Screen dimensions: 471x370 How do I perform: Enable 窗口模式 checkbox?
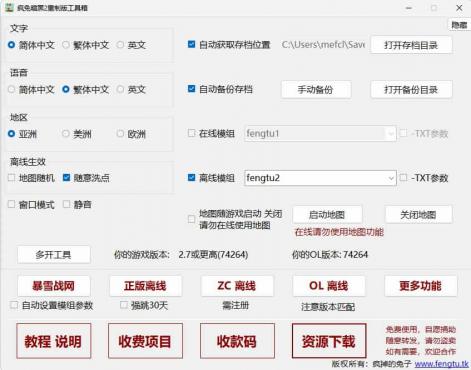[12, 204]
